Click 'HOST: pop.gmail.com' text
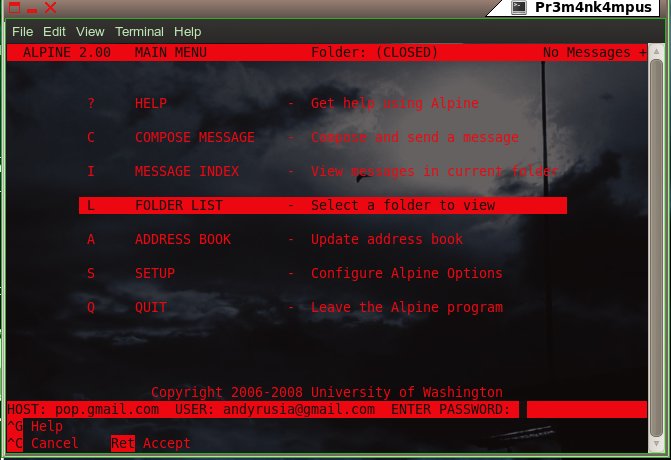Image resolution: width=671 pixels, height=460 pixels. click(x=83, y=410)
